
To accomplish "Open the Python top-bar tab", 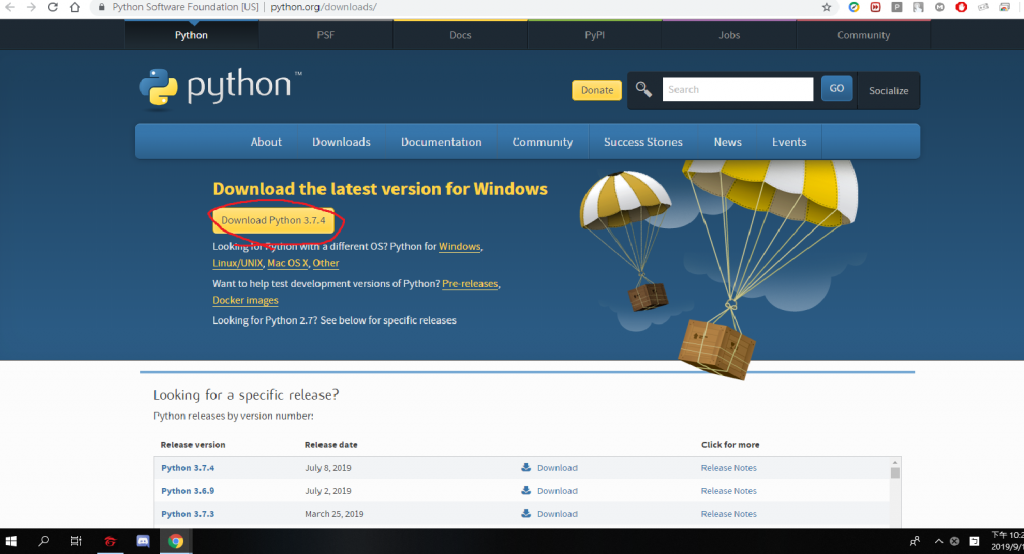I will click(191, 35).
